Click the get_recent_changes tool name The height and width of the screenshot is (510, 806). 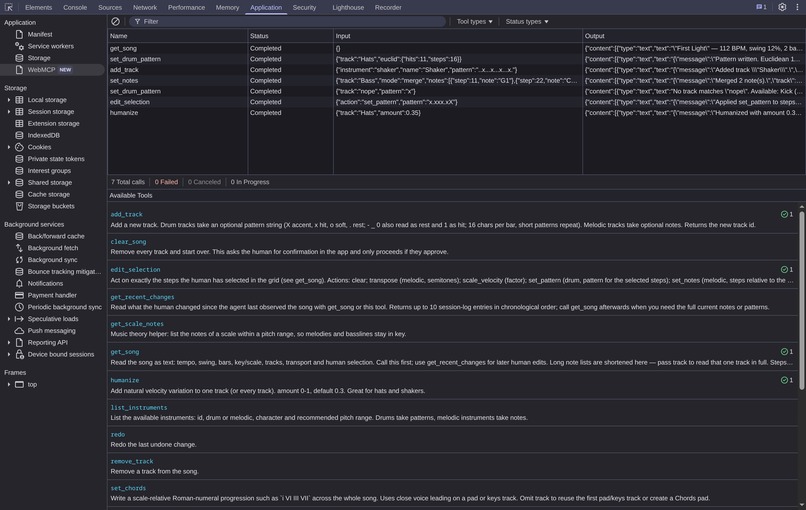pos(142,297)
